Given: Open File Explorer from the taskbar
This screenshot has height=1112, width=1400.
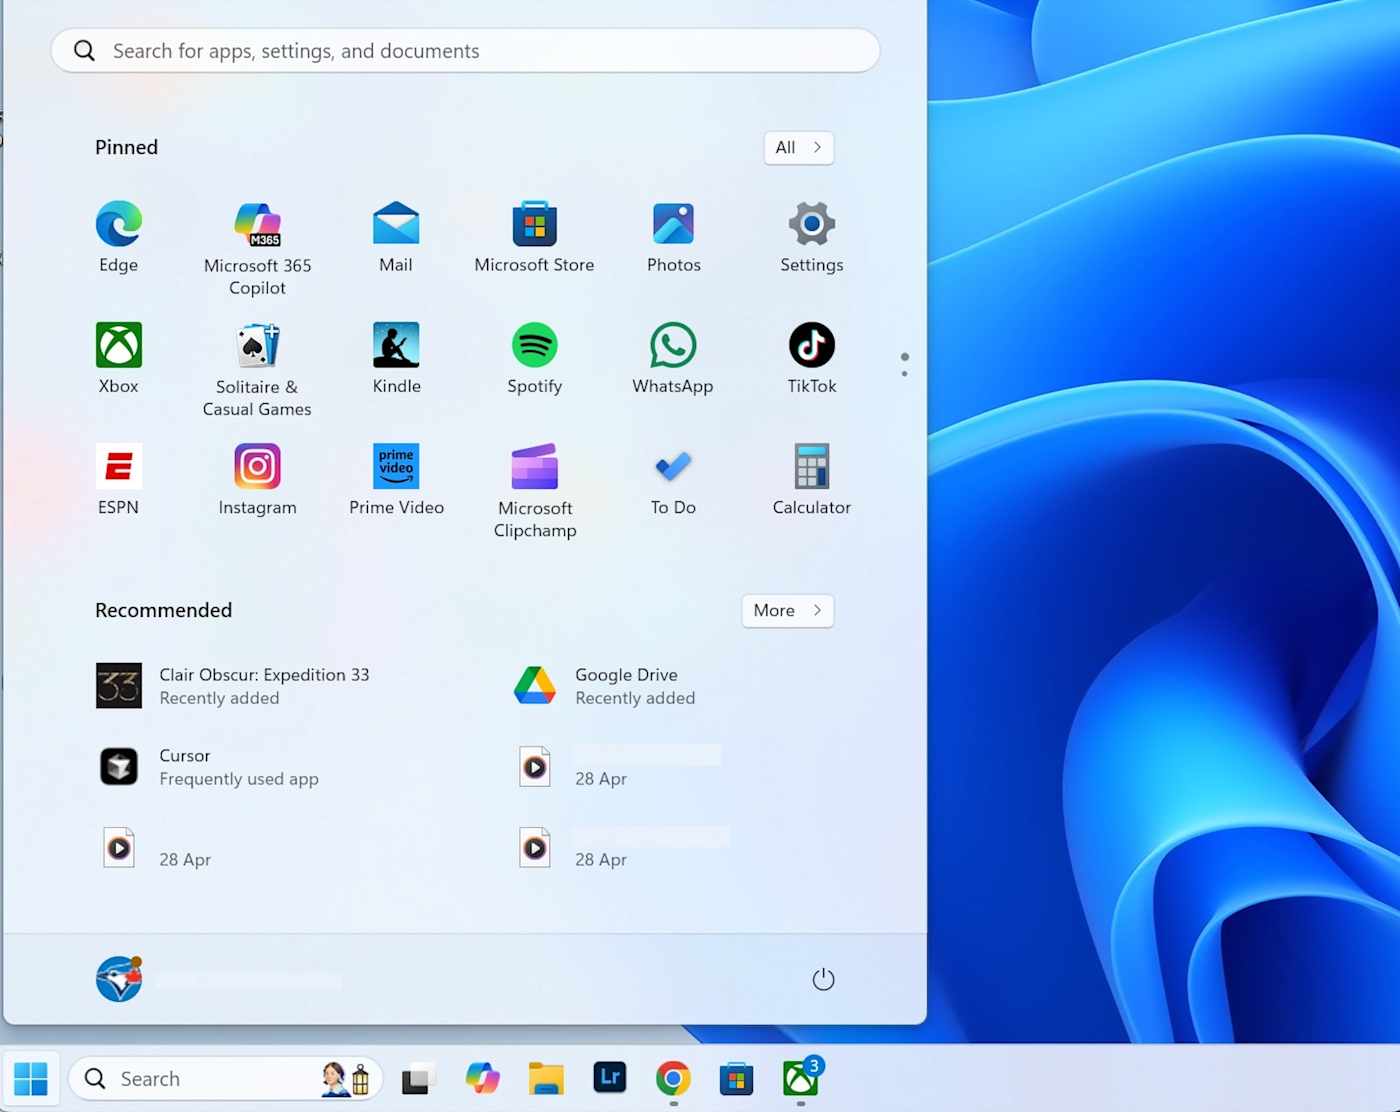Looking at the screenshot, I should (546, 1078).
